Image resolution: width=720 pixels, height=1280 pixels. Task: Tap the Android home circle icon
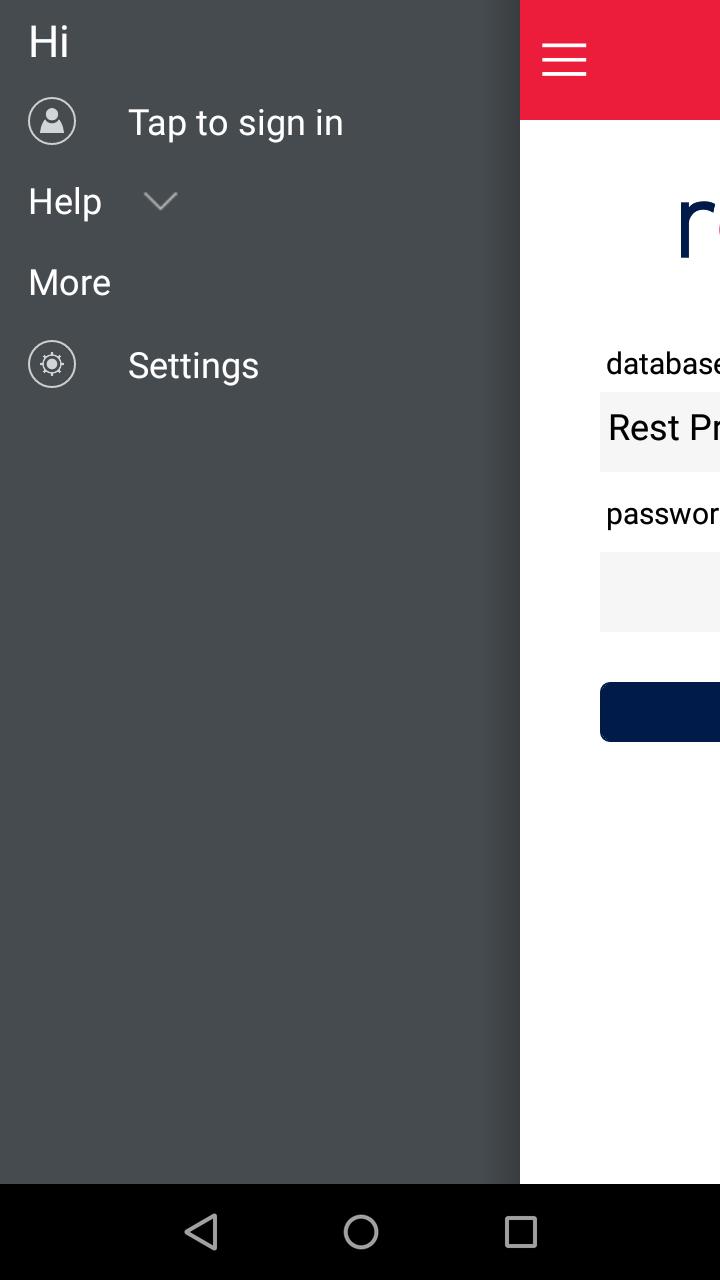(x=361, y=1232)
